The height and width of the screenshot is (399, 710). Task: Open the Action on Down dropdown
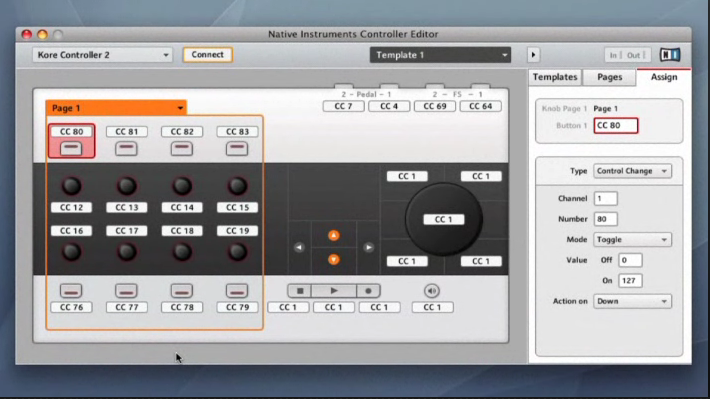point(632,301)
